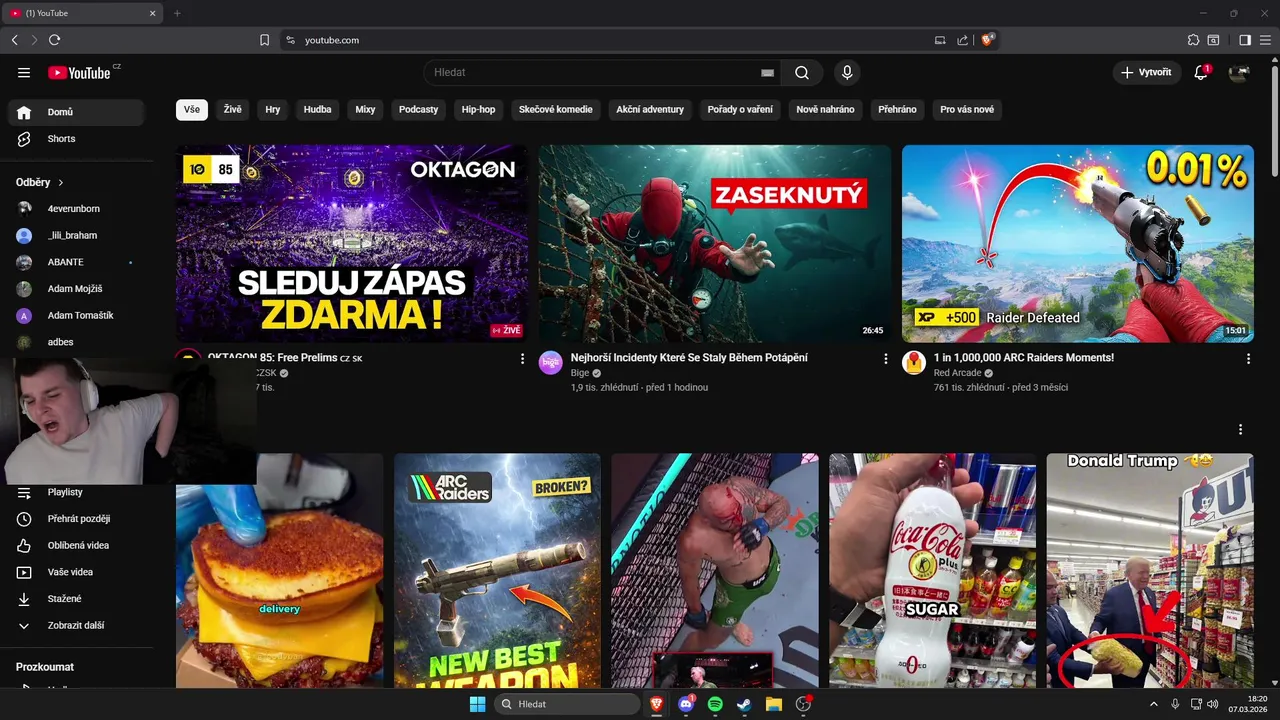Show hidden system tray icons
The image size is (1280, 720).
[1153, 704]
